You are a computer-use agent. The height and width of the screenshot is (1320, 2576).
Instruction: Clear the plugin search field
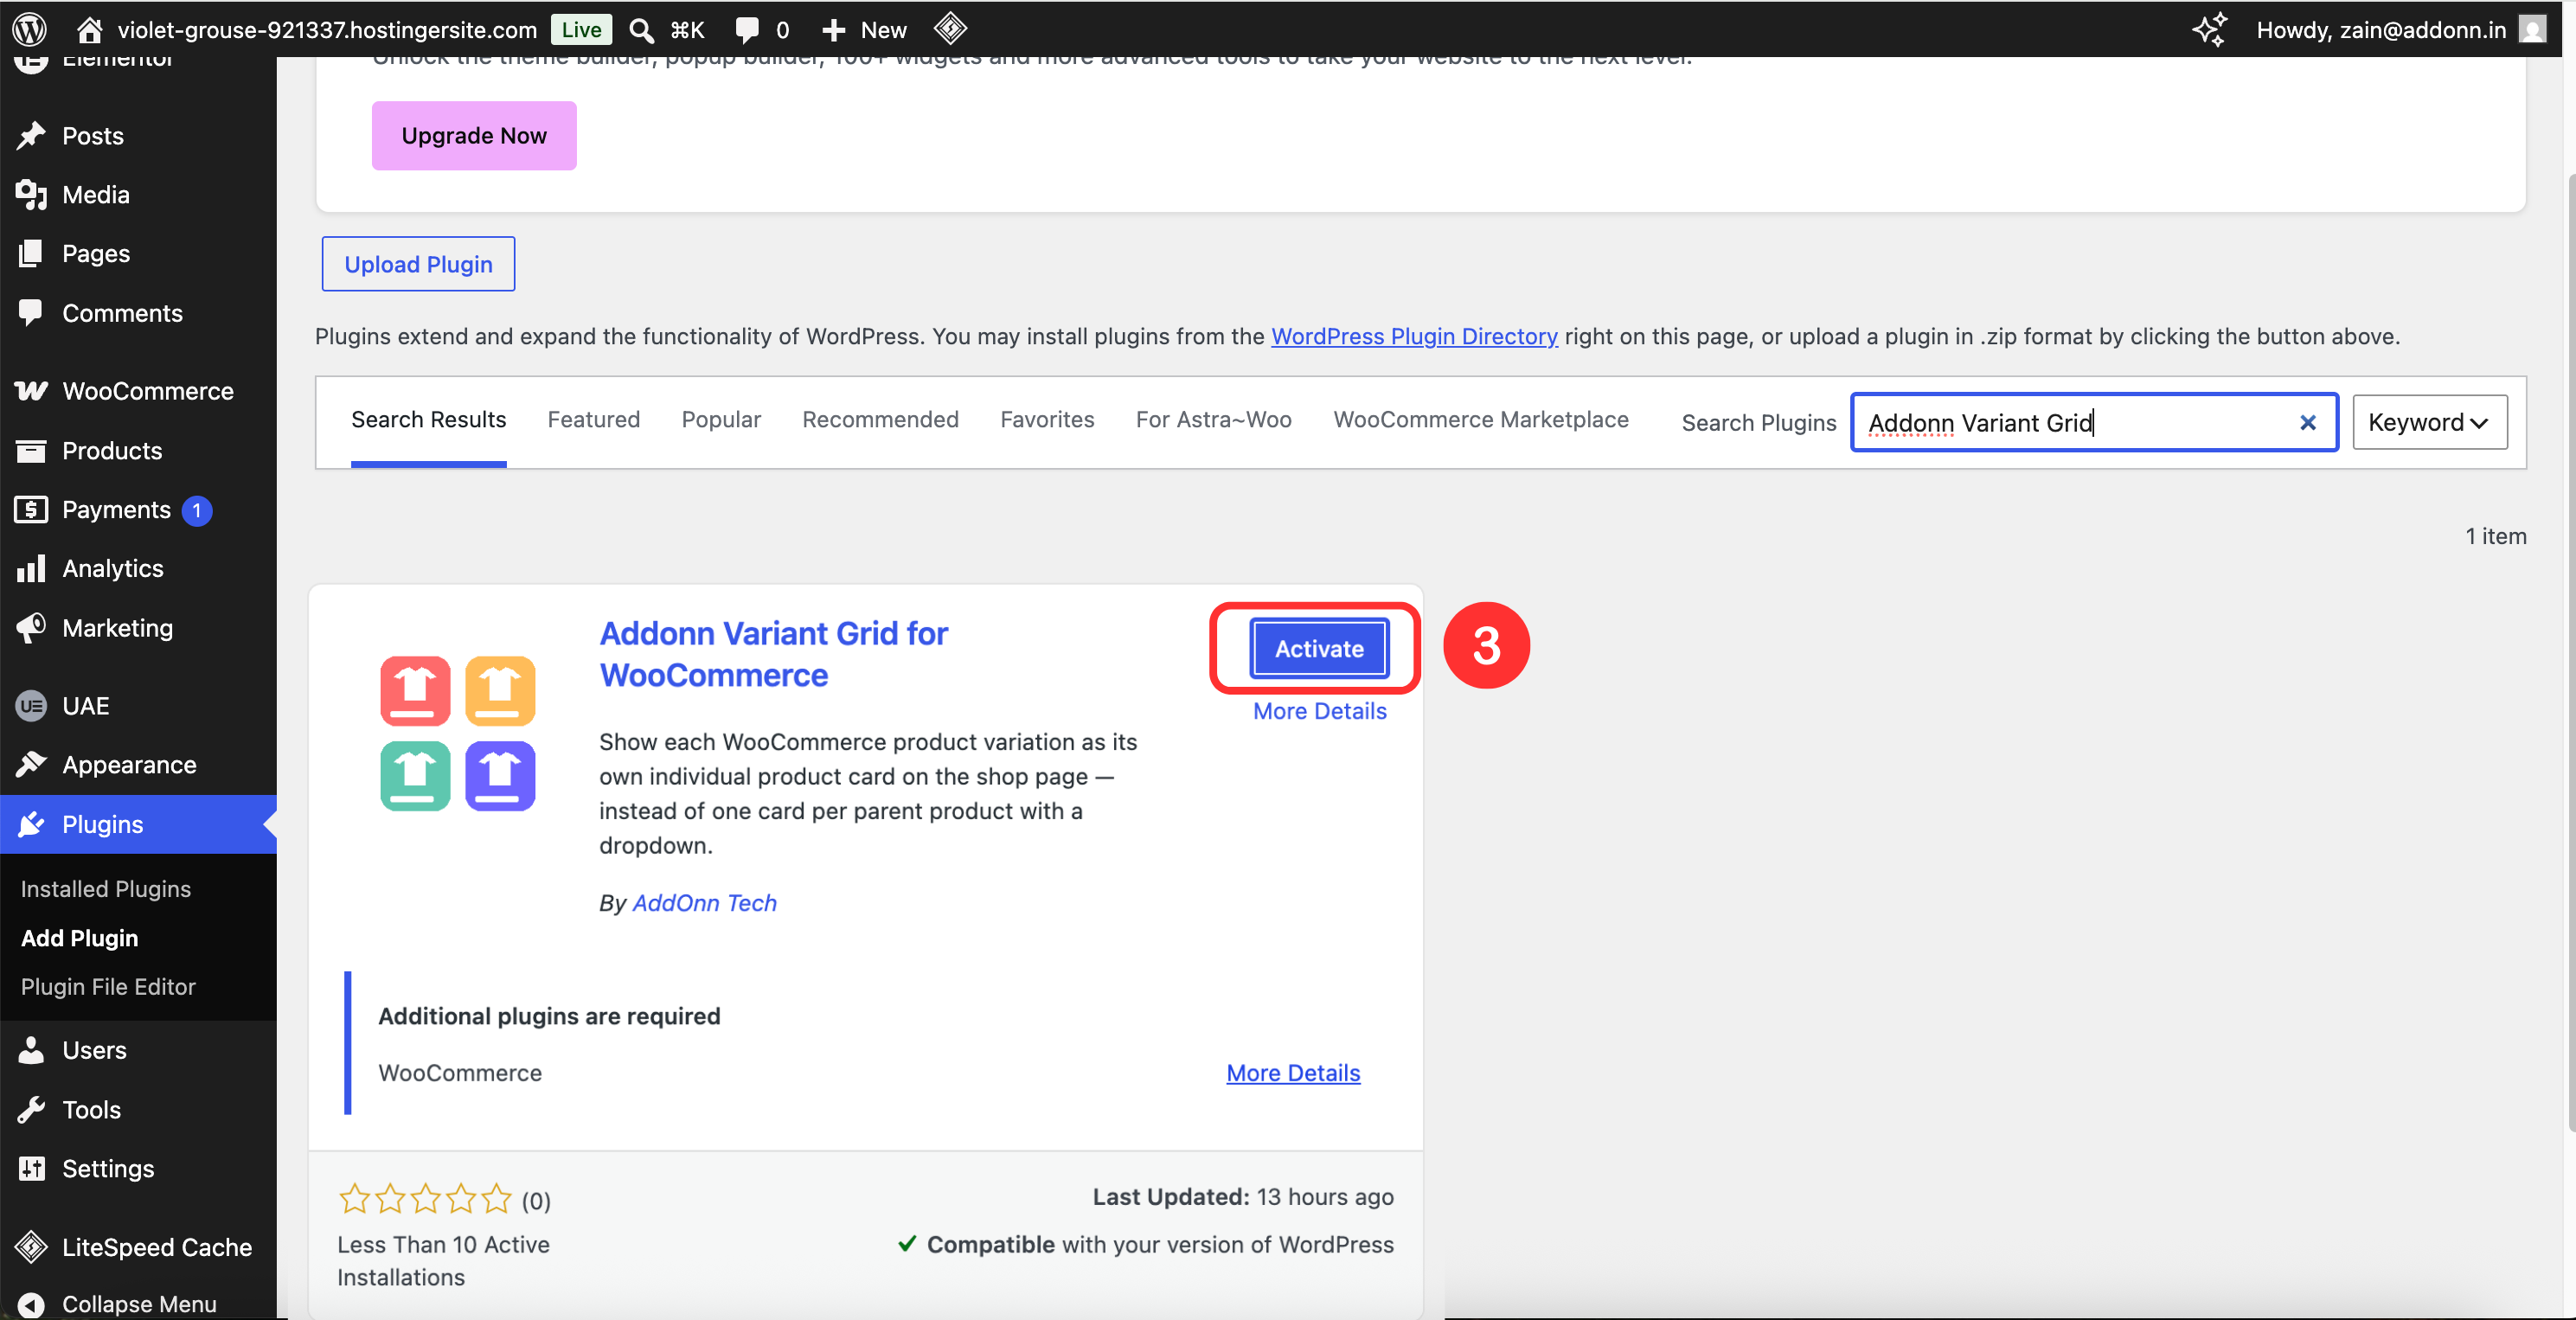click(2307, 422)
